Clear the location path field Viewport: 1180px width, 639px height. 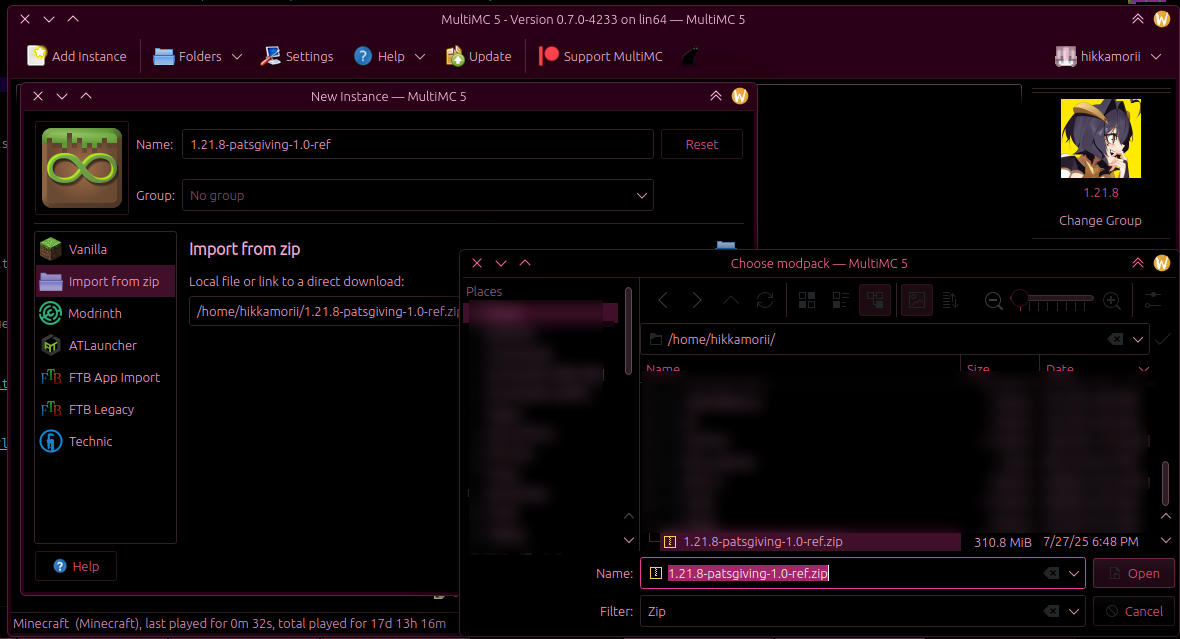[1115, 339]
